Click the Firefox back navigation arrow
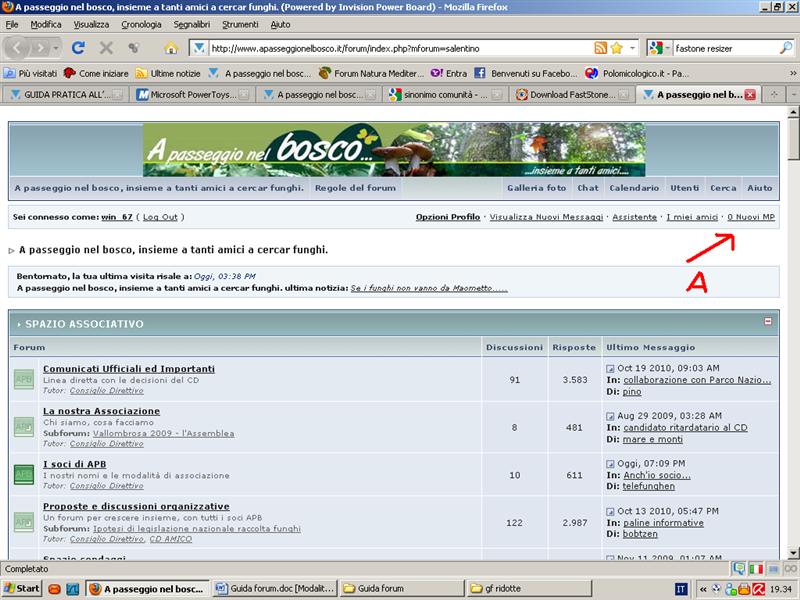 (x=20, y=47)
